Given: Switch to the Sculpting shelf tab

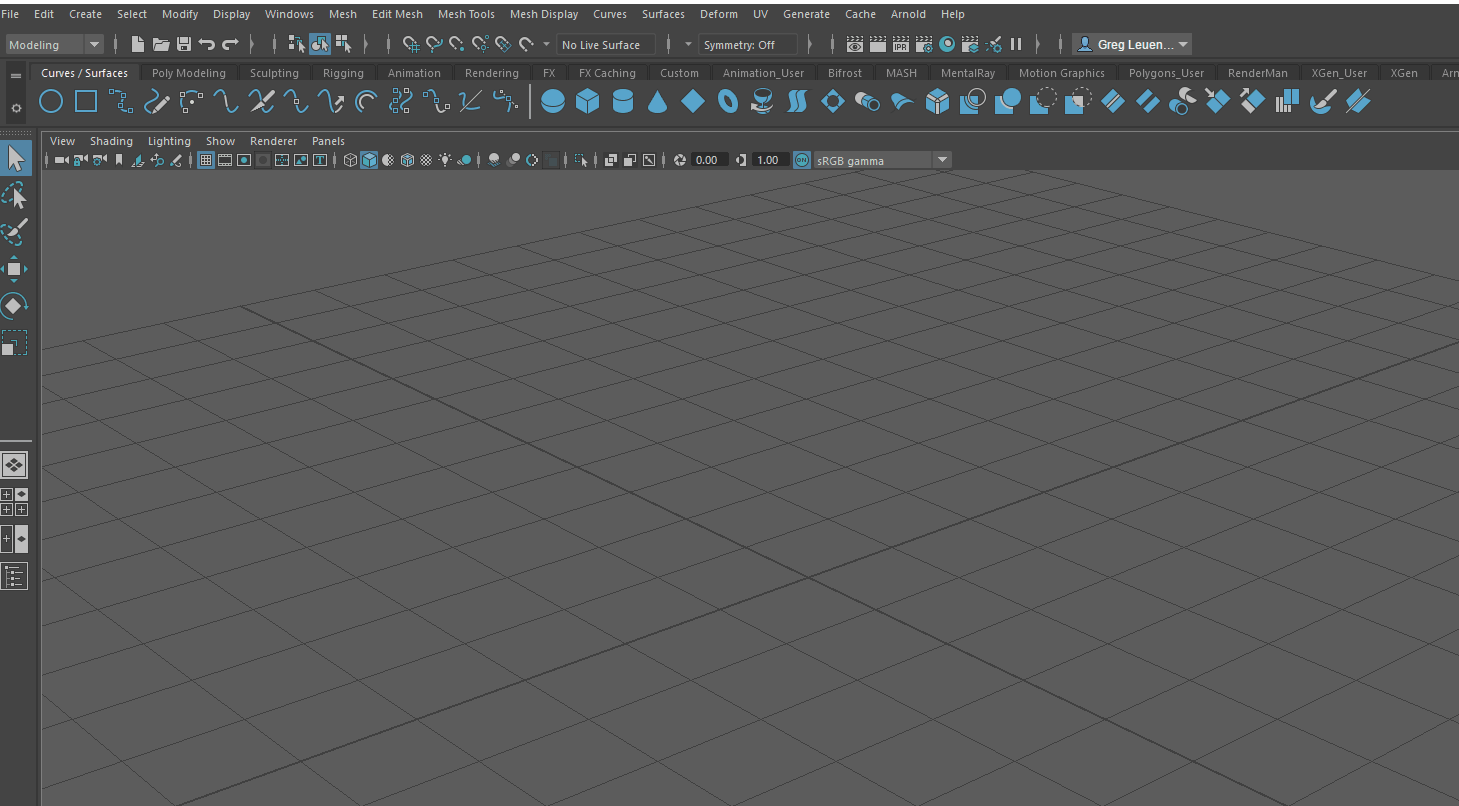Looking at the screenshot, I should click(274, 73).
